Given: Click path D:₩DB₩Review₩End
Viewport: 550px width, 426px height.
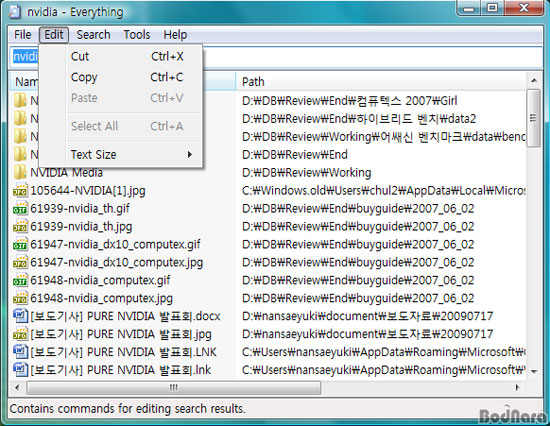Looking at the screenshot, I should click(295, 155).
